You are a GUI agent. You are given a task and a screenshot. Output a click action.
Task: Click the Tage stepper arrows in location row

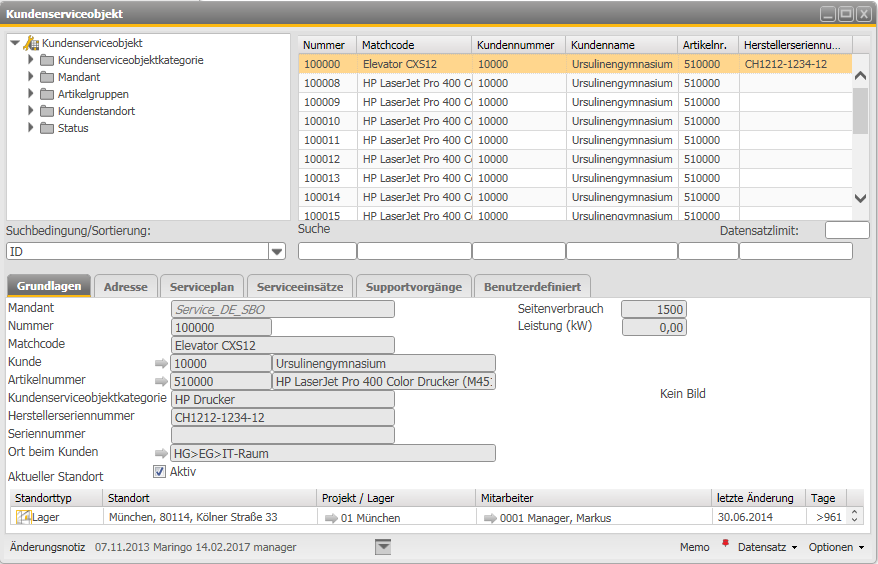tap(854, 516)
